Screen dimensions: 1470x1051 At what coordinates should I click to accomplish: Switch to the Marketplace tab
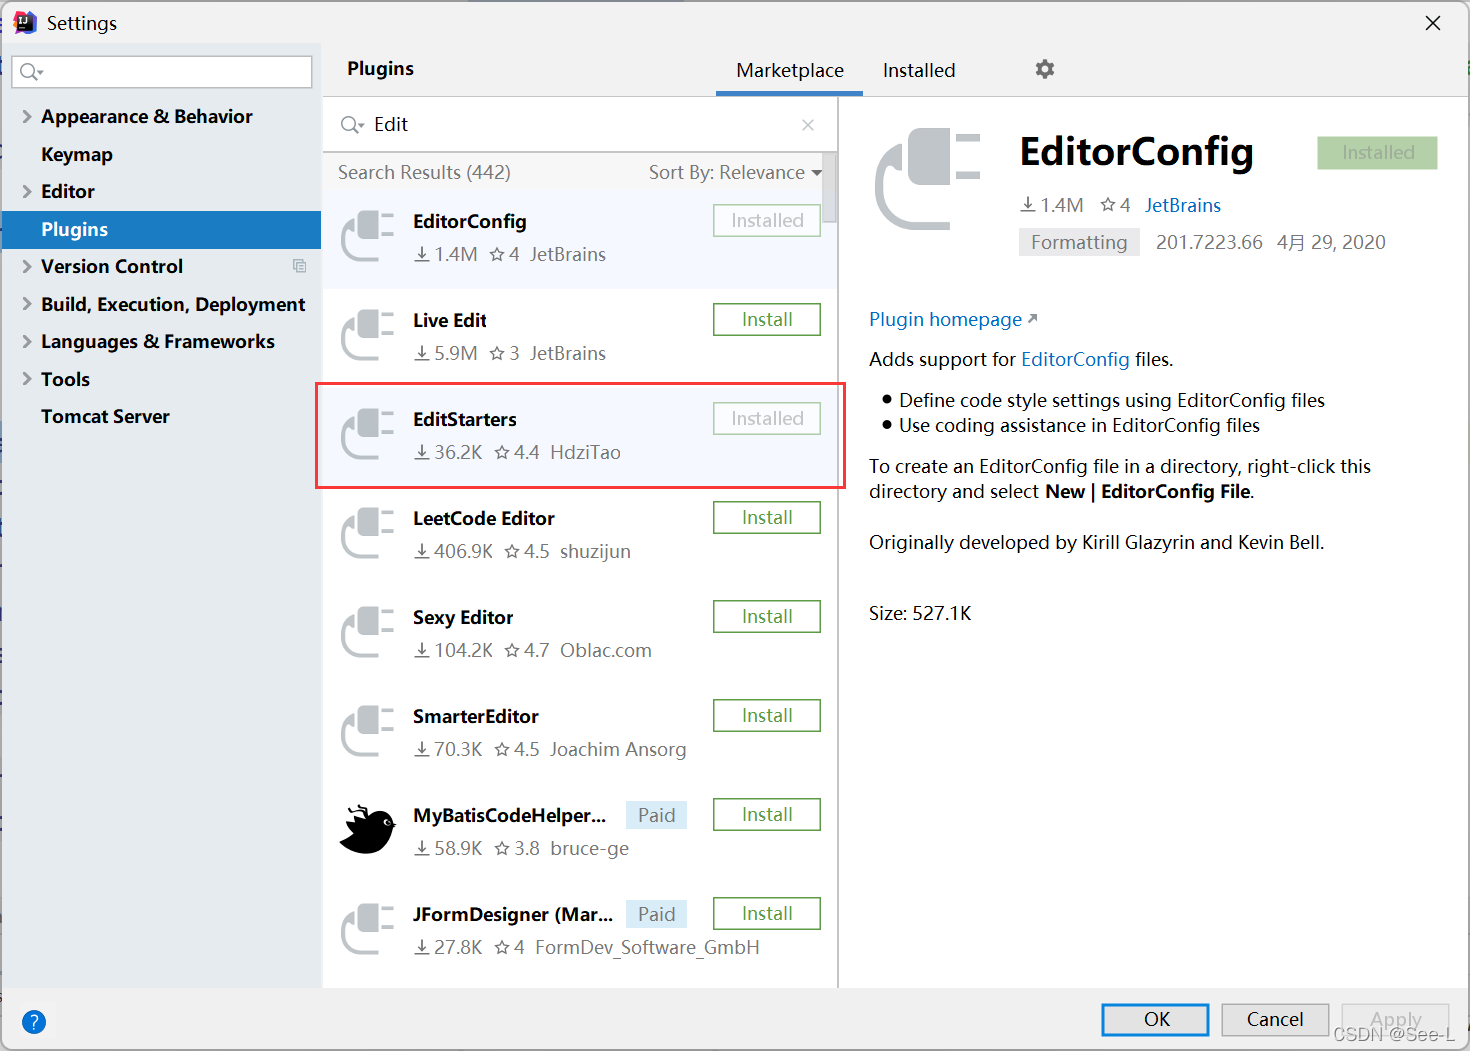point(790,70)
